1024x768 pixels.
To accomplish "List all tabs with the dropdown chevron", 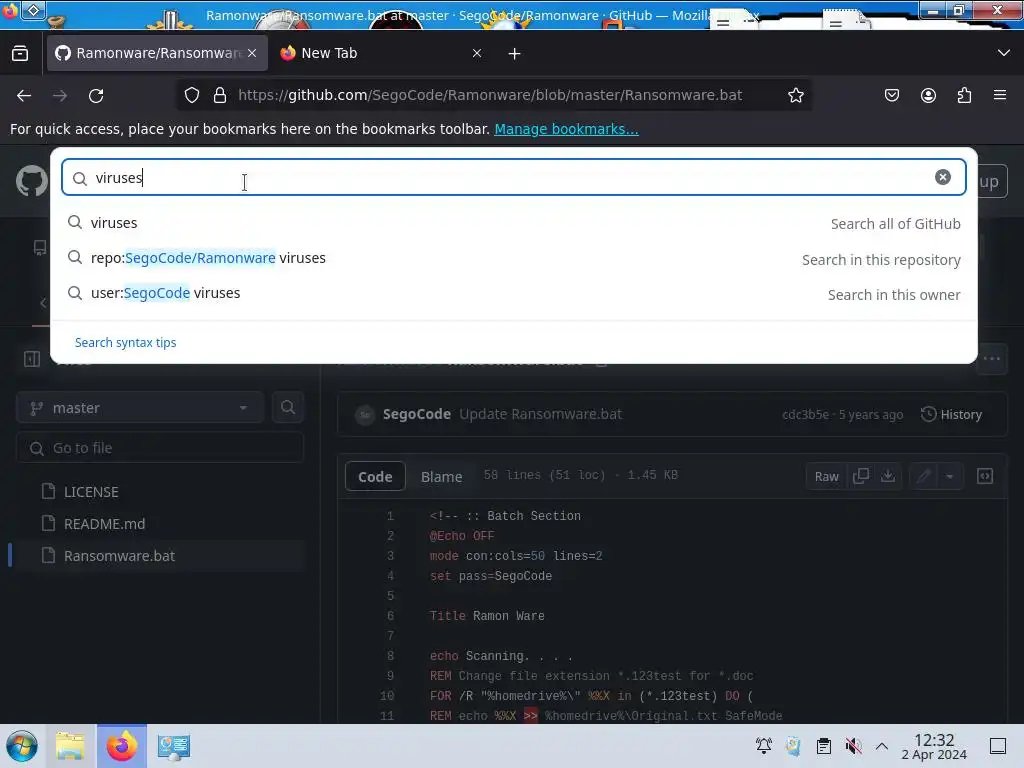I will point(1004,53).
